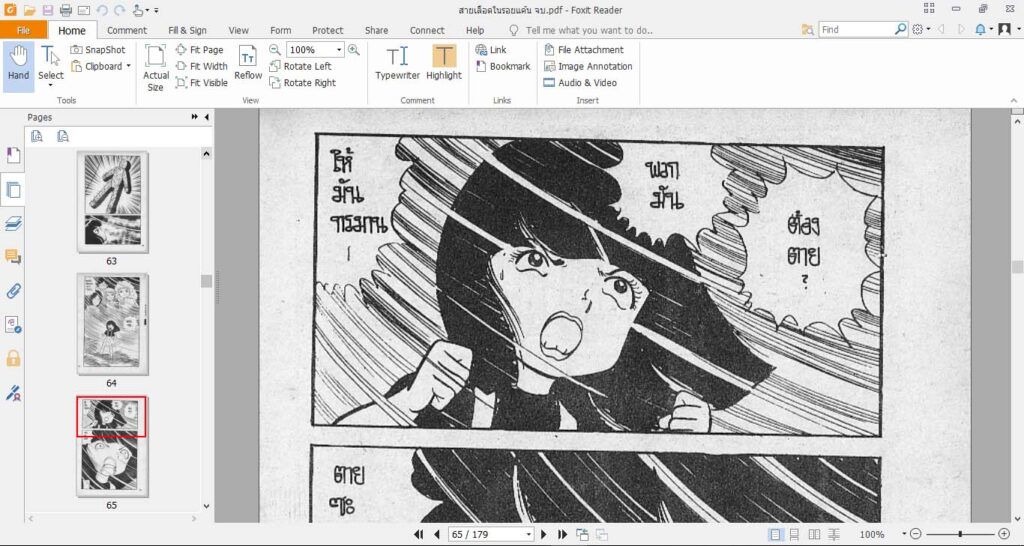Viewport: 1024px width, 546px height.
Task: Take a SnapShot of the page
Action: point(98,50)
